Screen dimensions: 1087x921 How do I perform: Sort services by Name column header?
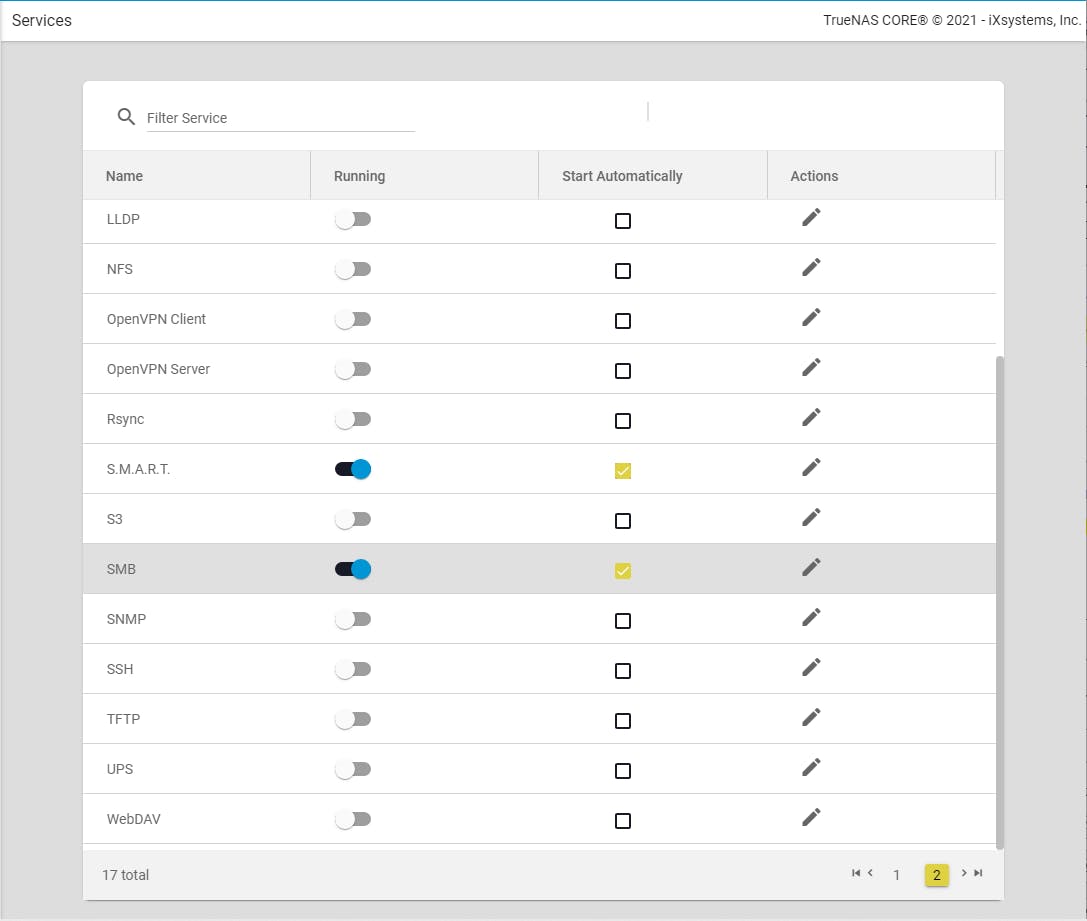[125, 176]
